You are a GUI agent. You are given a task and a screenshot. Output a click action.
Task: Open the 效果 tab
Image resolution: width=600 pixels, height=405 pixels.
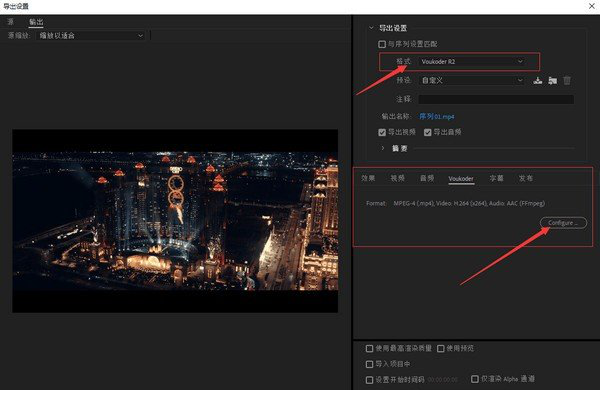(x=368, y=178)
